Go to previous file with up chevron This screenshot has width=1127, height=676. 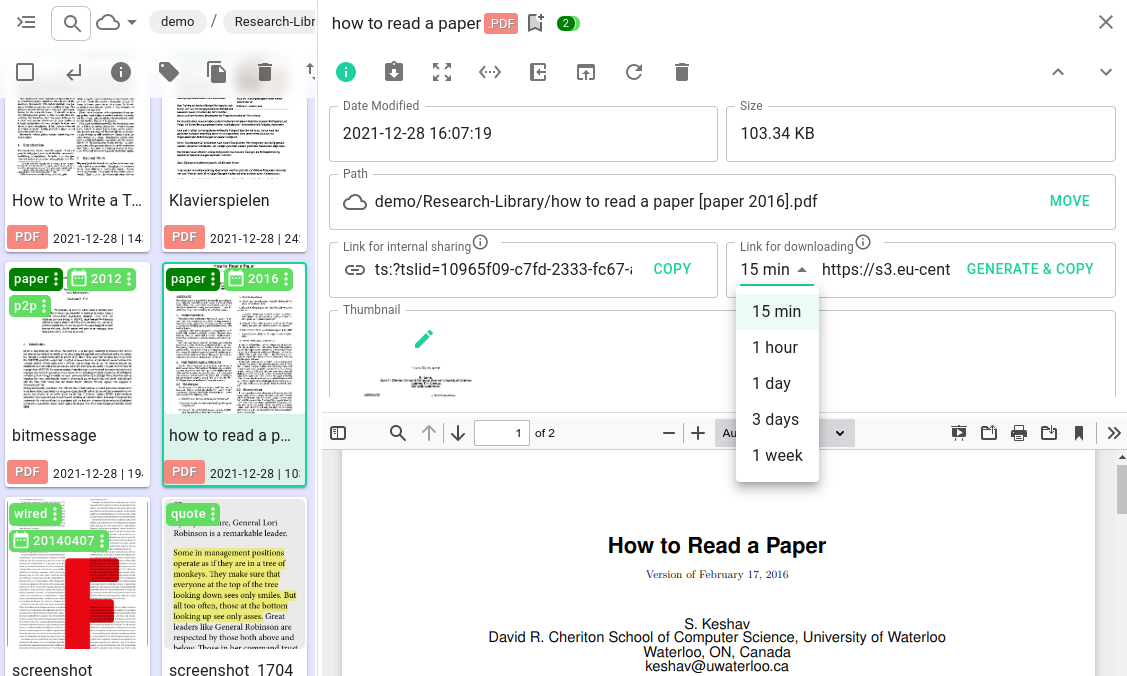tap(1058, 72)
